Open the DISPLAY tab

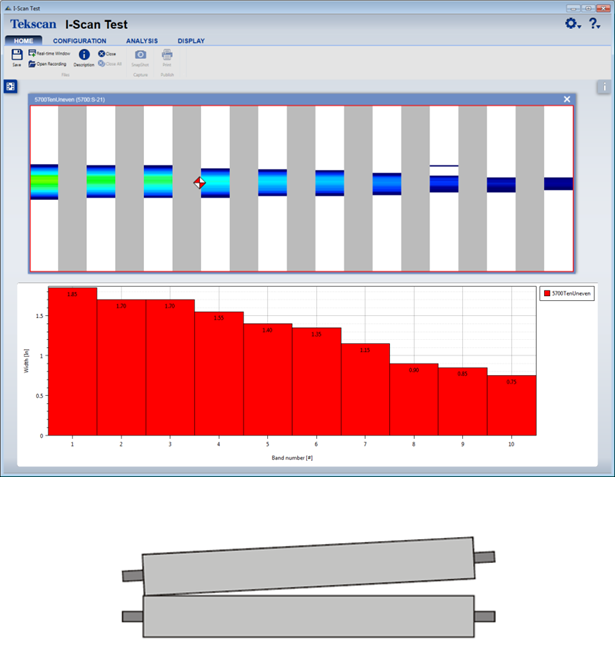(x=191, y=41)
